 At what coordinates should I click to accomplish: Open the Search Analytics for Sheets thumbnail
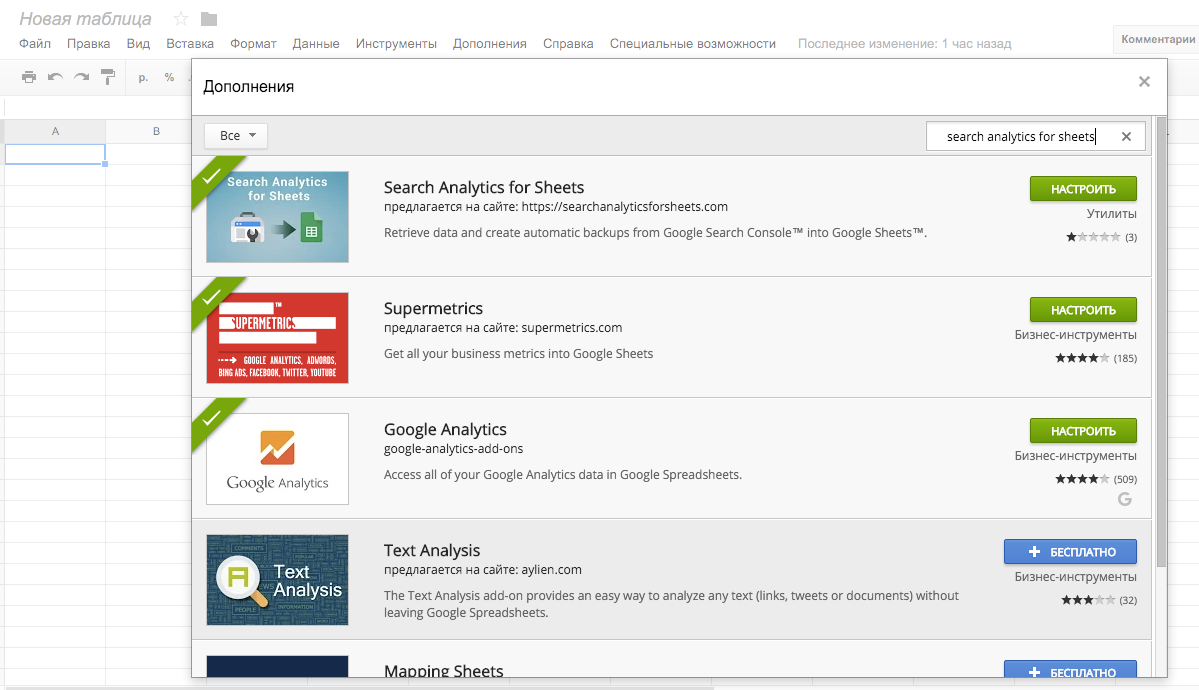278,216
